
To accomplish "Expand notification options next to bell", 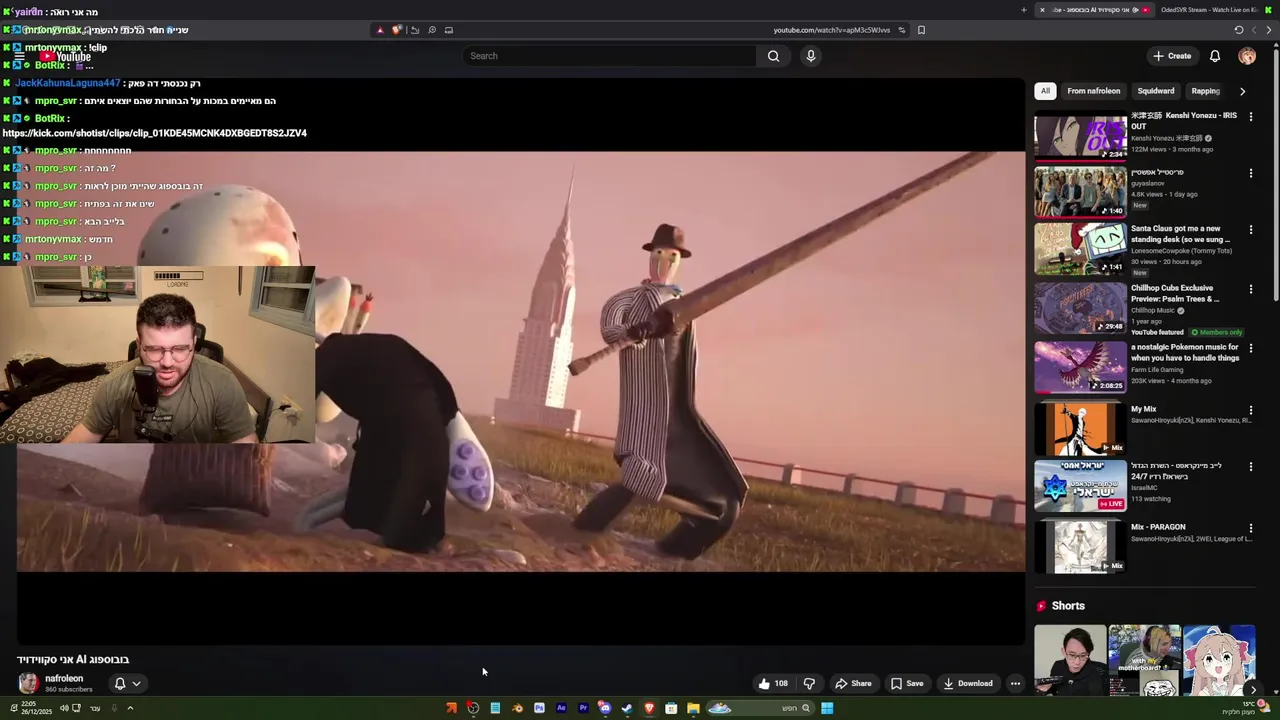I will pos(136,684).
